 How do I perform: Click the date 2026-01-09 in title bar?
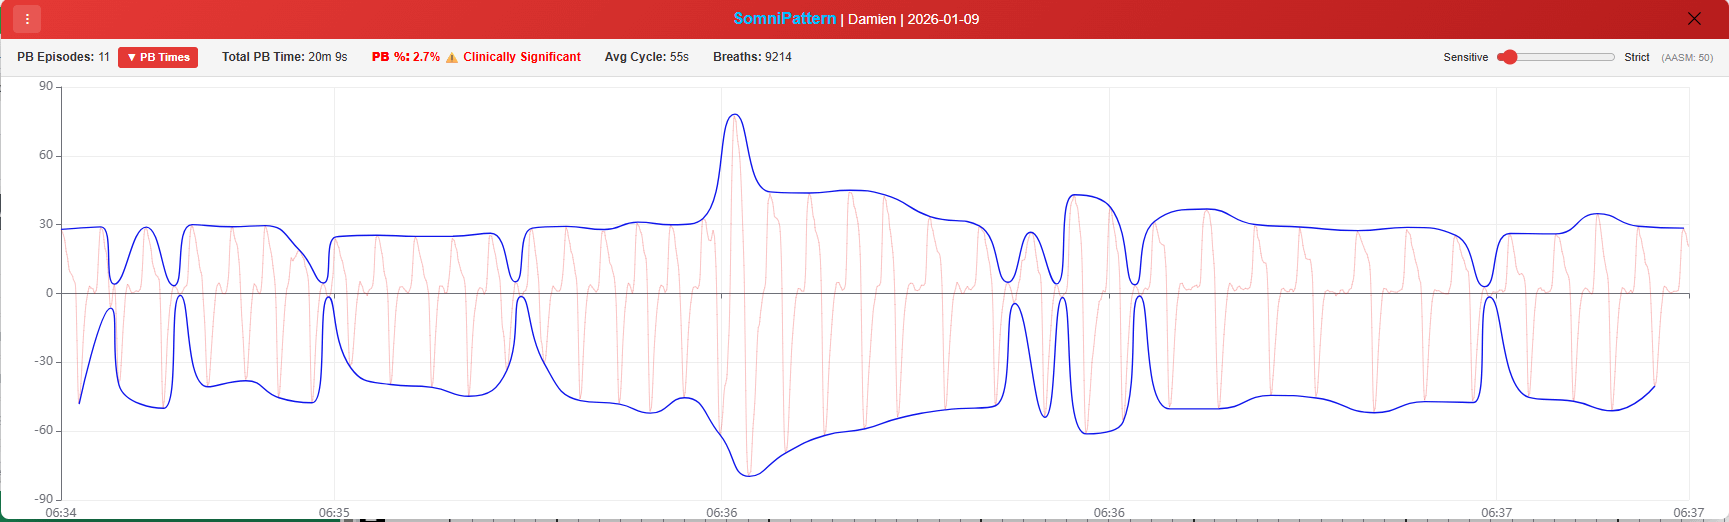click(x=943, y=19)
